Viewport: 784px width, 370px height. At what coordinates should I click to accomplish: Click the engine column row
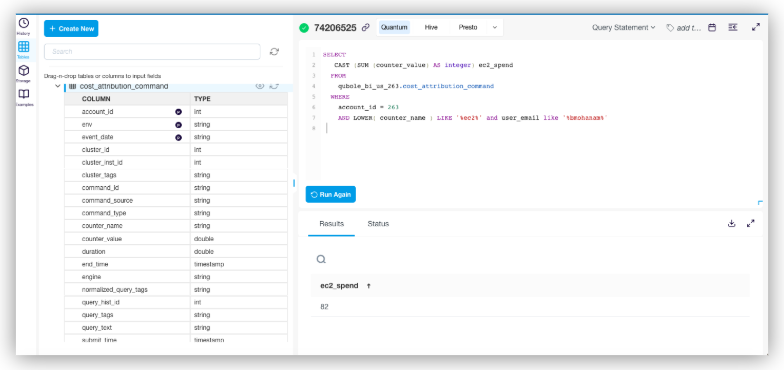tap(176, 277)
